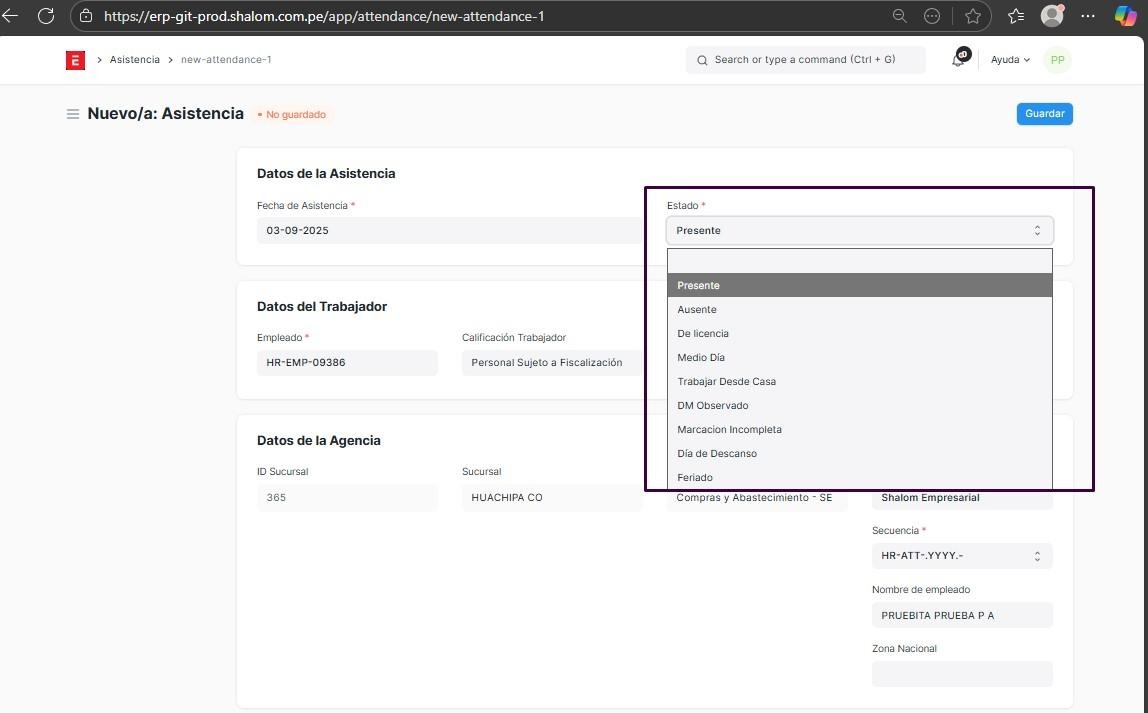Bookmark page with the star icon
The image size is (1148, 713).
pyautogui.click(x=973, y=16)
